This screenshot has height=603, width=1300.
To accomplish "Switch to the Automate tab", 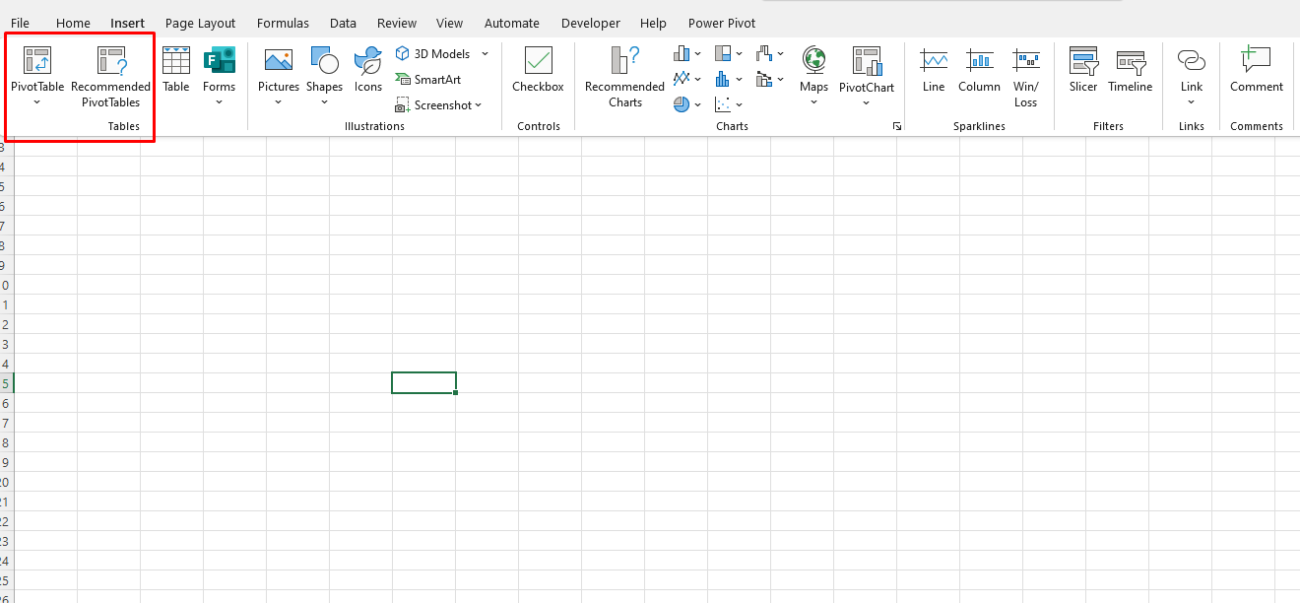I will 512,23.
